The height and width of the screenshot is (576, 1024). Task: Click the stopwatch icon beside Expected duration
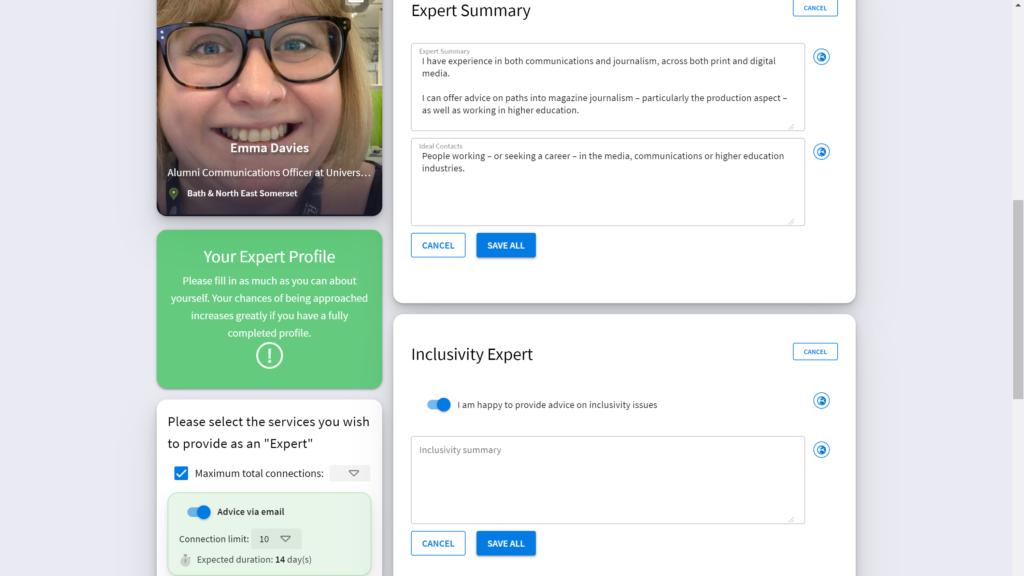185,560
